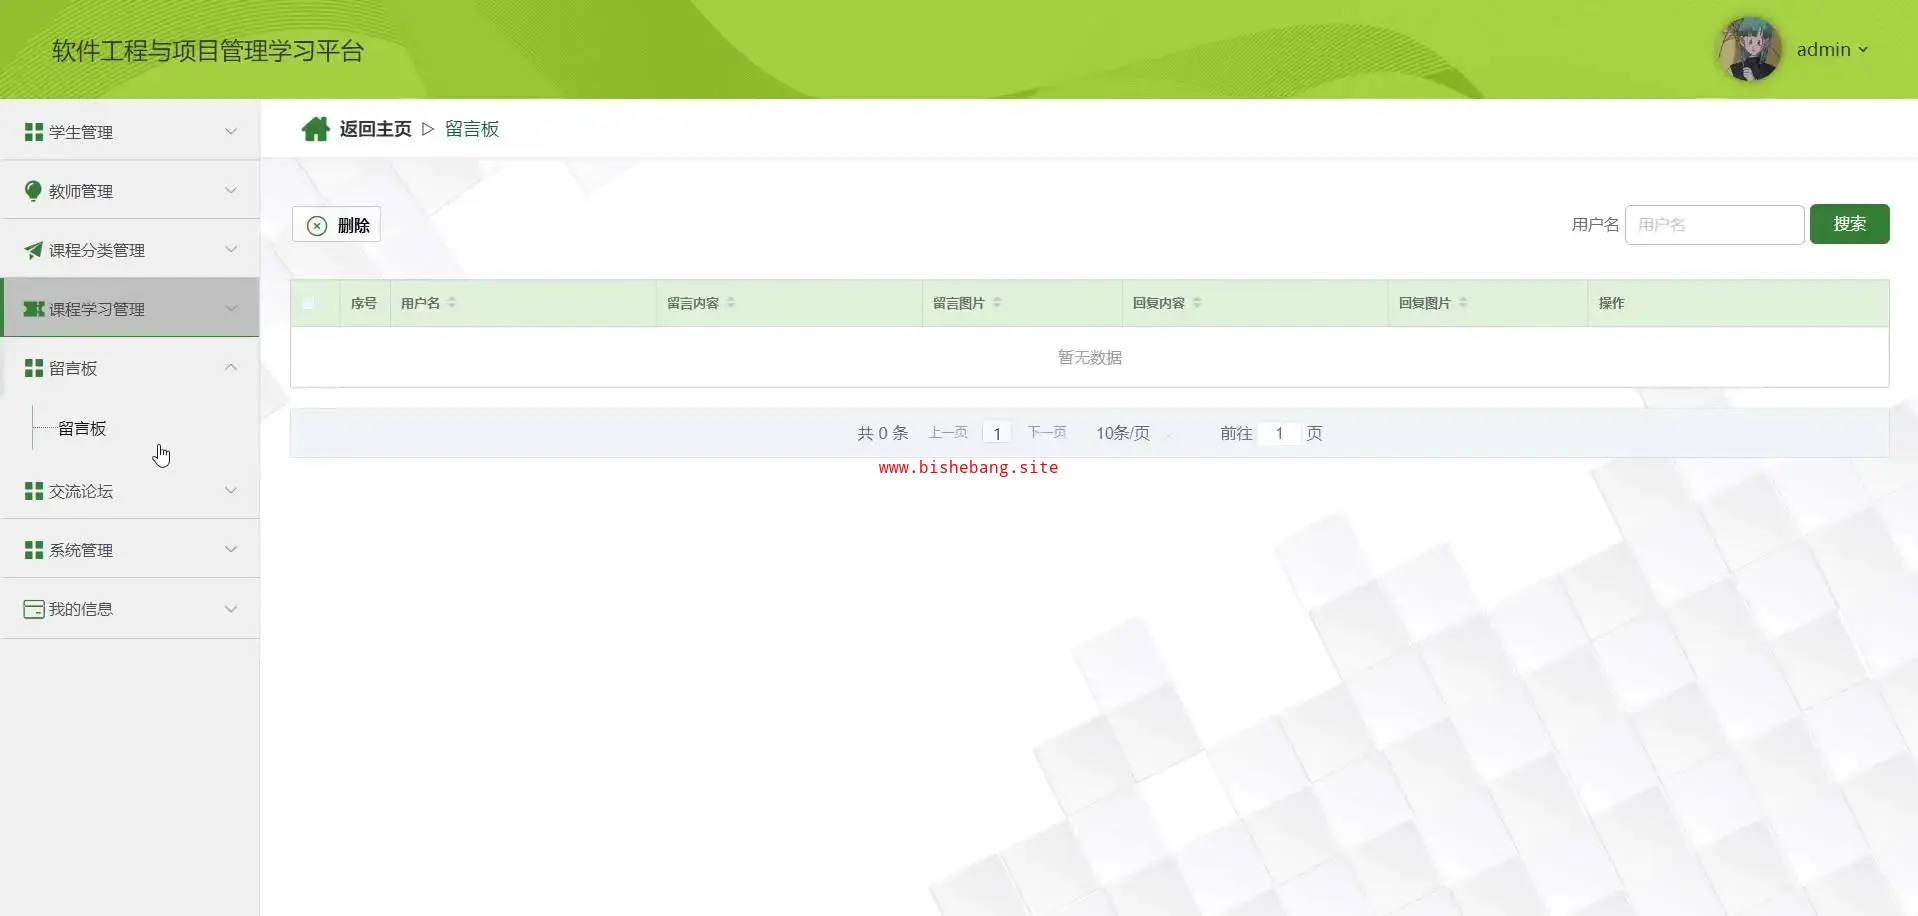
Task: Open the 系统管理 menu item
Action: pos(130,549)
